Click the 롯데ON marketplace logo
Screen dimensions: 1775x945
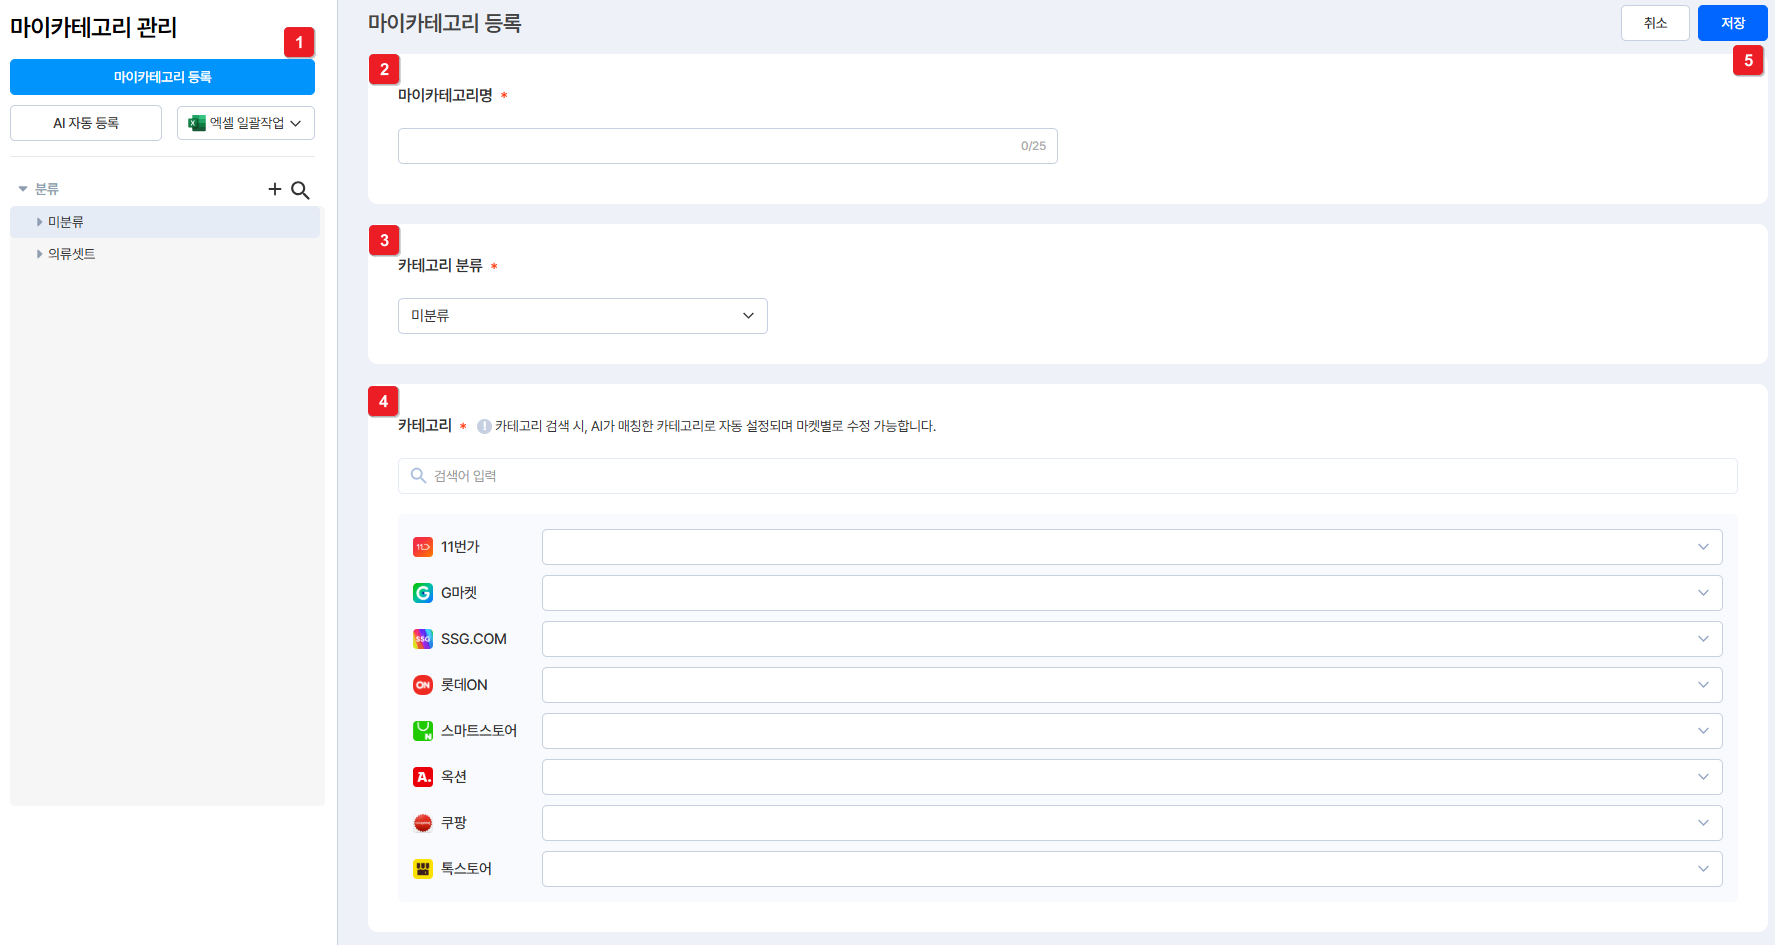[x=423, y=685]
